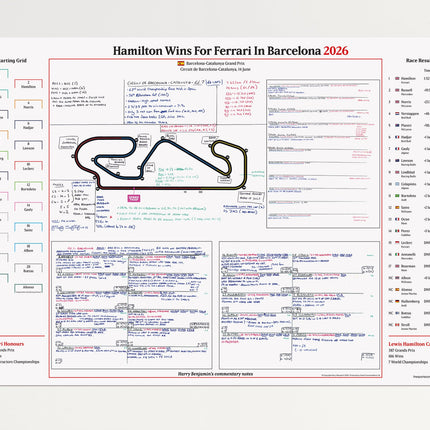The height and width of the screenshot is (430, 430).
Task: Click 'Bearman' in the Race Results list
Action: click(408, 266)
